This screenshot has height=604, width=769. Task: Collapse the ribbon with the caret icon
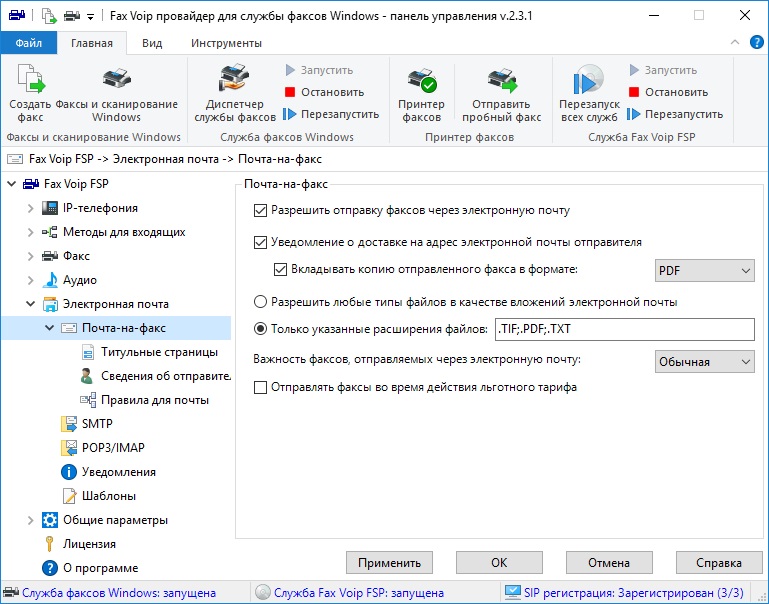(x=735, y=43)
